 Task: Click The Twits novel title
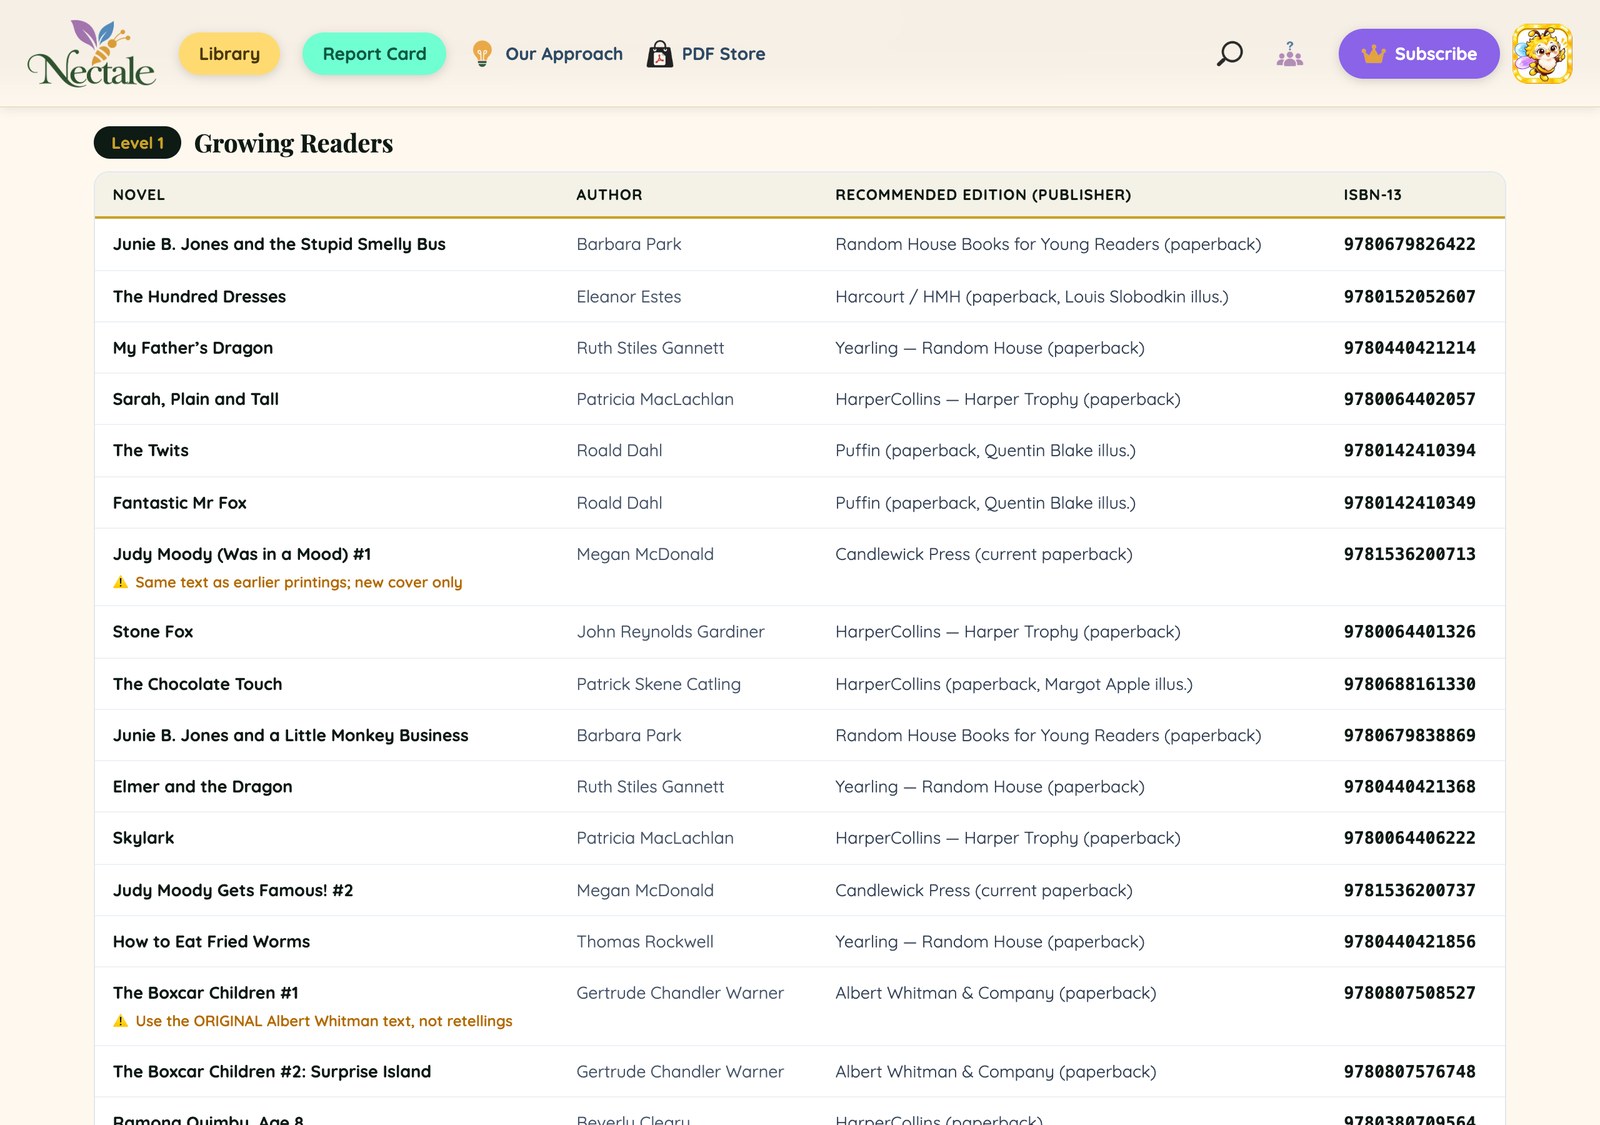(x=150, y=451)
